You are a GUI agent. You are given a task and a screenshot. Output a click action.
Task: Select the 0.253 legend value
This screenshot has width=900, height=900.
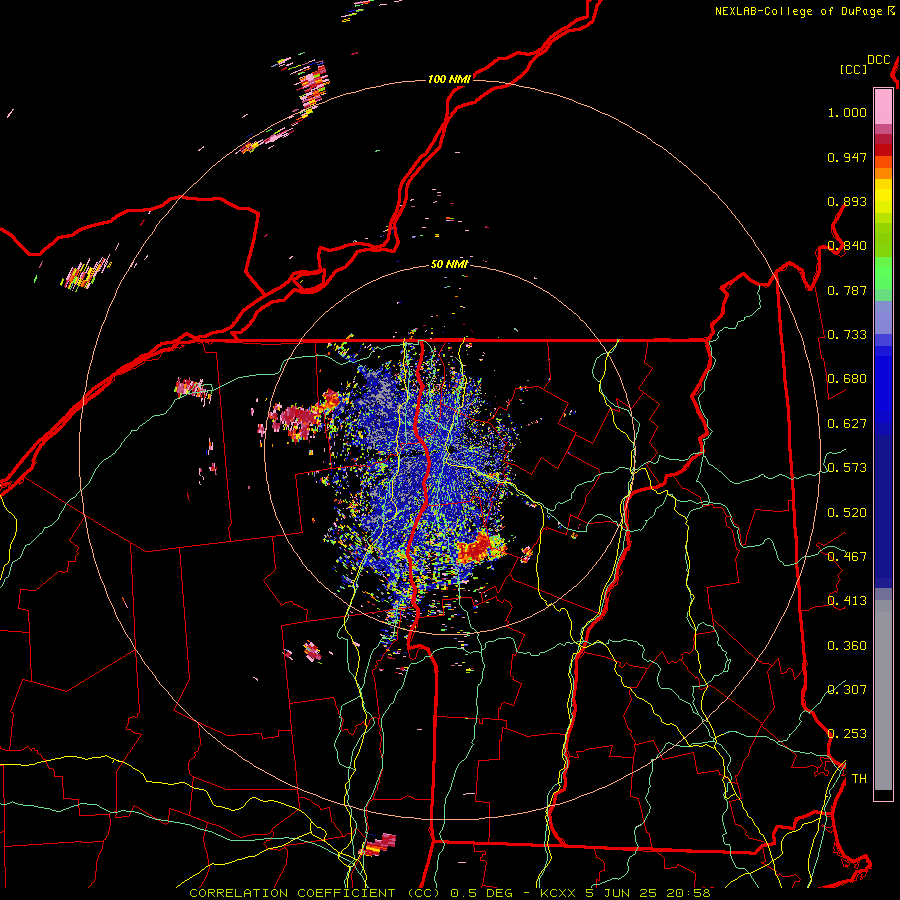pos(847,734)
